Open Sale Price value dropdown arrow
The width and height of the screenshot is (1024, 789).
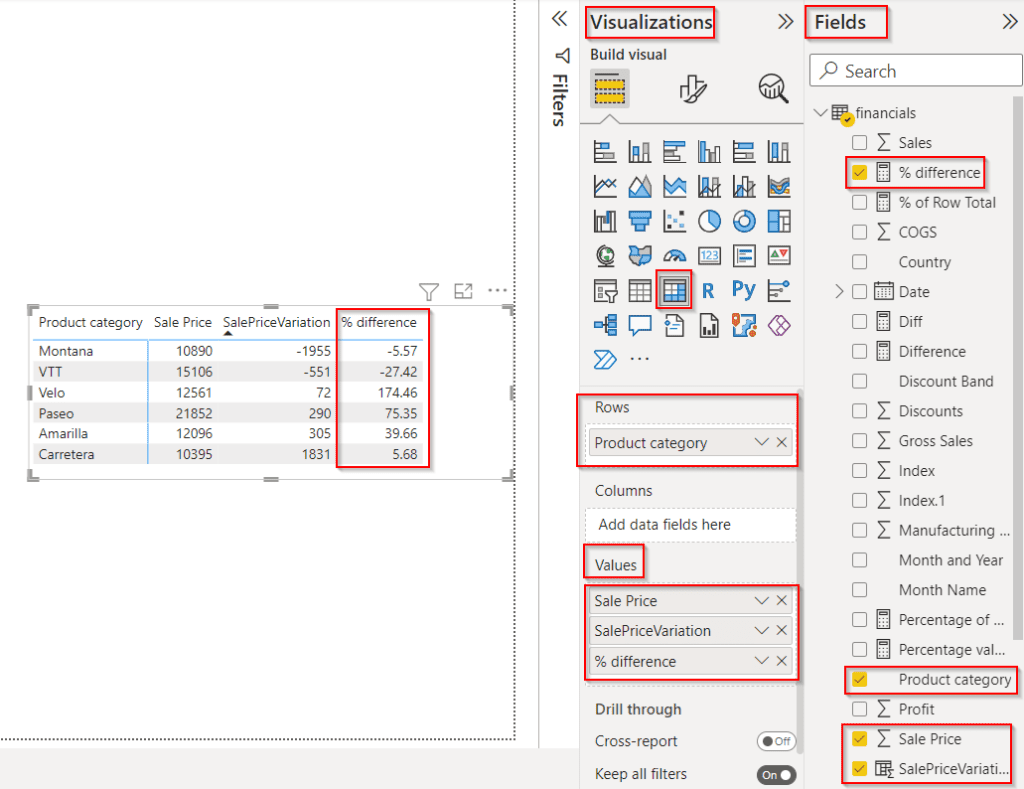[761, 600]
